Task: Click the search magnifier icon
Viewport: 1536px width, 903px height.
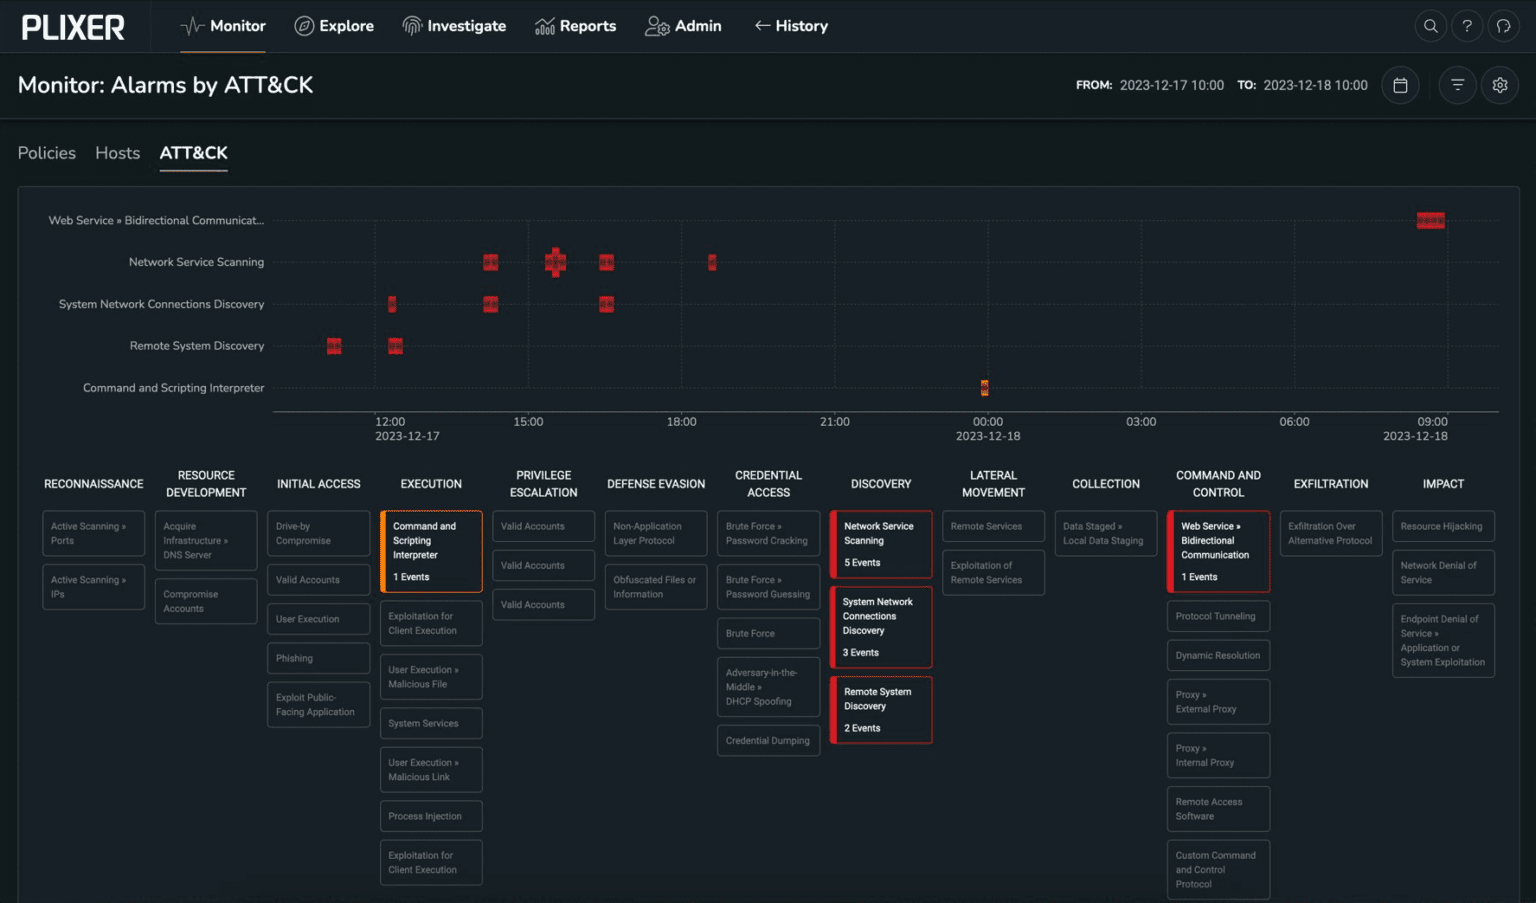Action: pyautogui.click(x=1431, y=26)
